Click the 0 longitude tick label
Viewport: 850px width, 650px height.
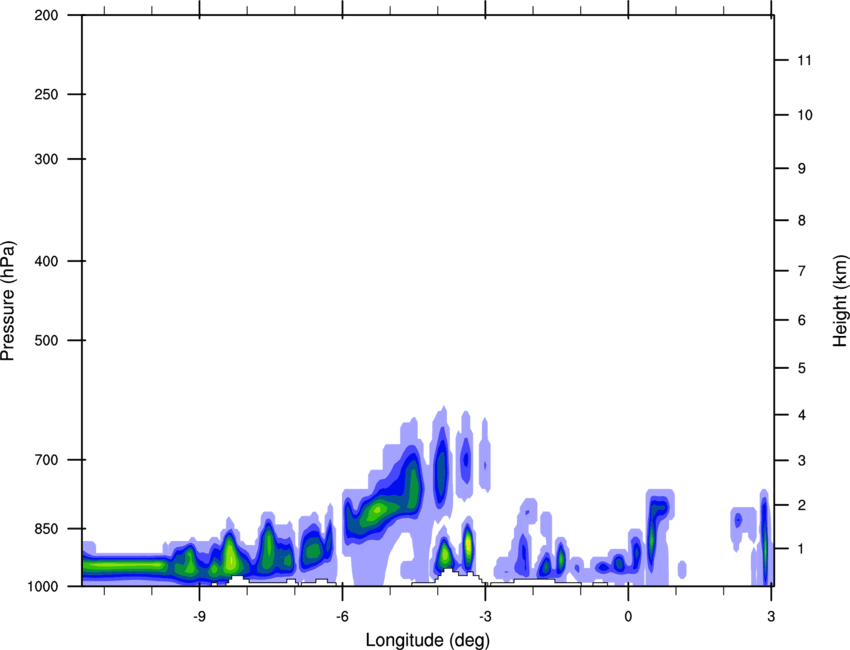(628, 616)
